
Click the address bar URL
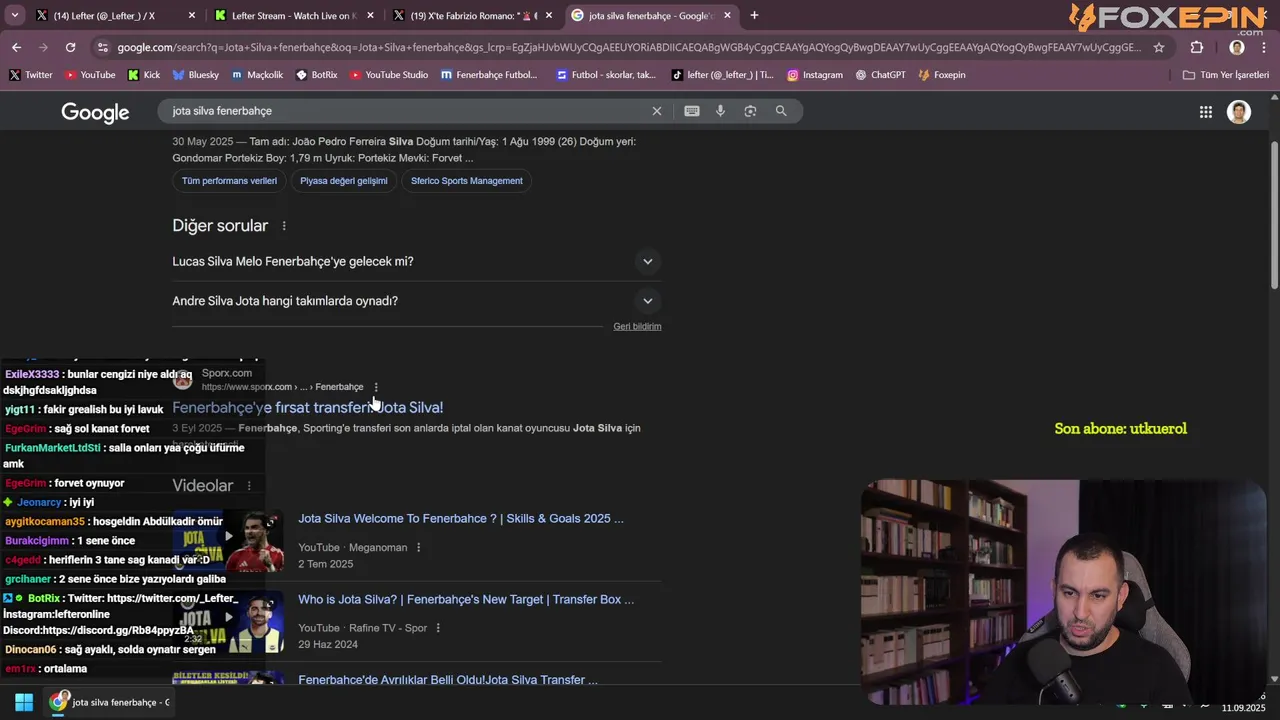pos(628,47)
